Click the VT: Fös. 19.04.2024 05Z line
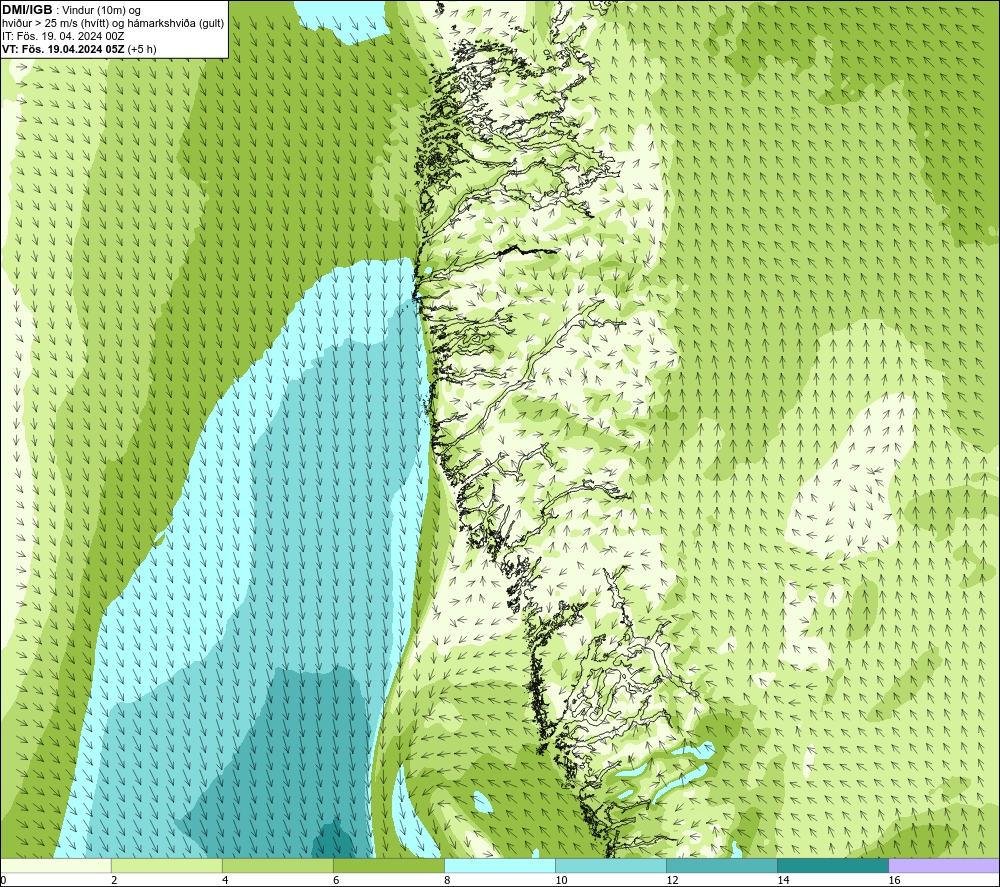The height and width of the screenshot is (887, 1000). tap(79, 49)
